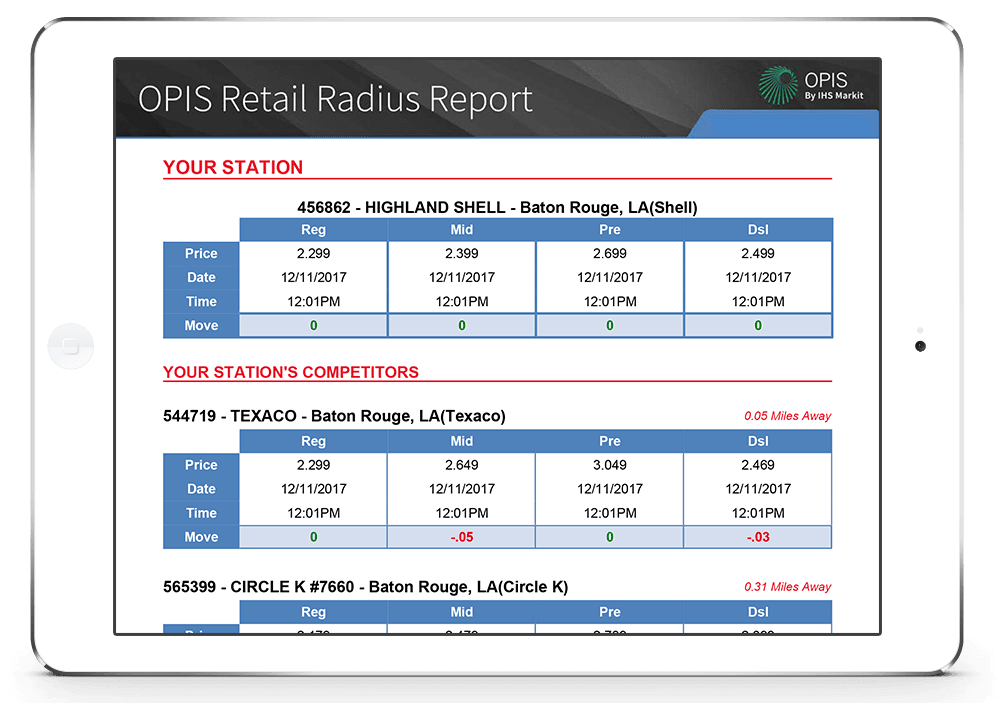Screen dimensions: 1000x703
Task: Click Texaco Mid price 2.649
Action: [462, 465]
